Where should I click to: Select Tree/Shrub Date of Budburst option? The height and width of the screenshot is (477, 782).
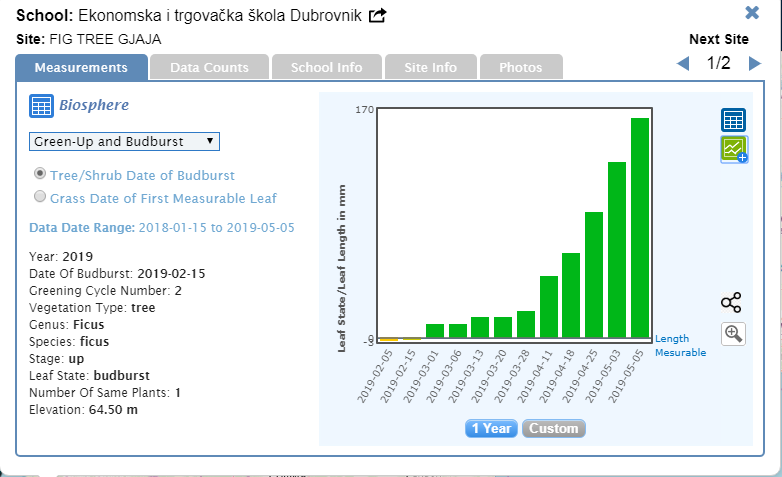tap(41, 174)
